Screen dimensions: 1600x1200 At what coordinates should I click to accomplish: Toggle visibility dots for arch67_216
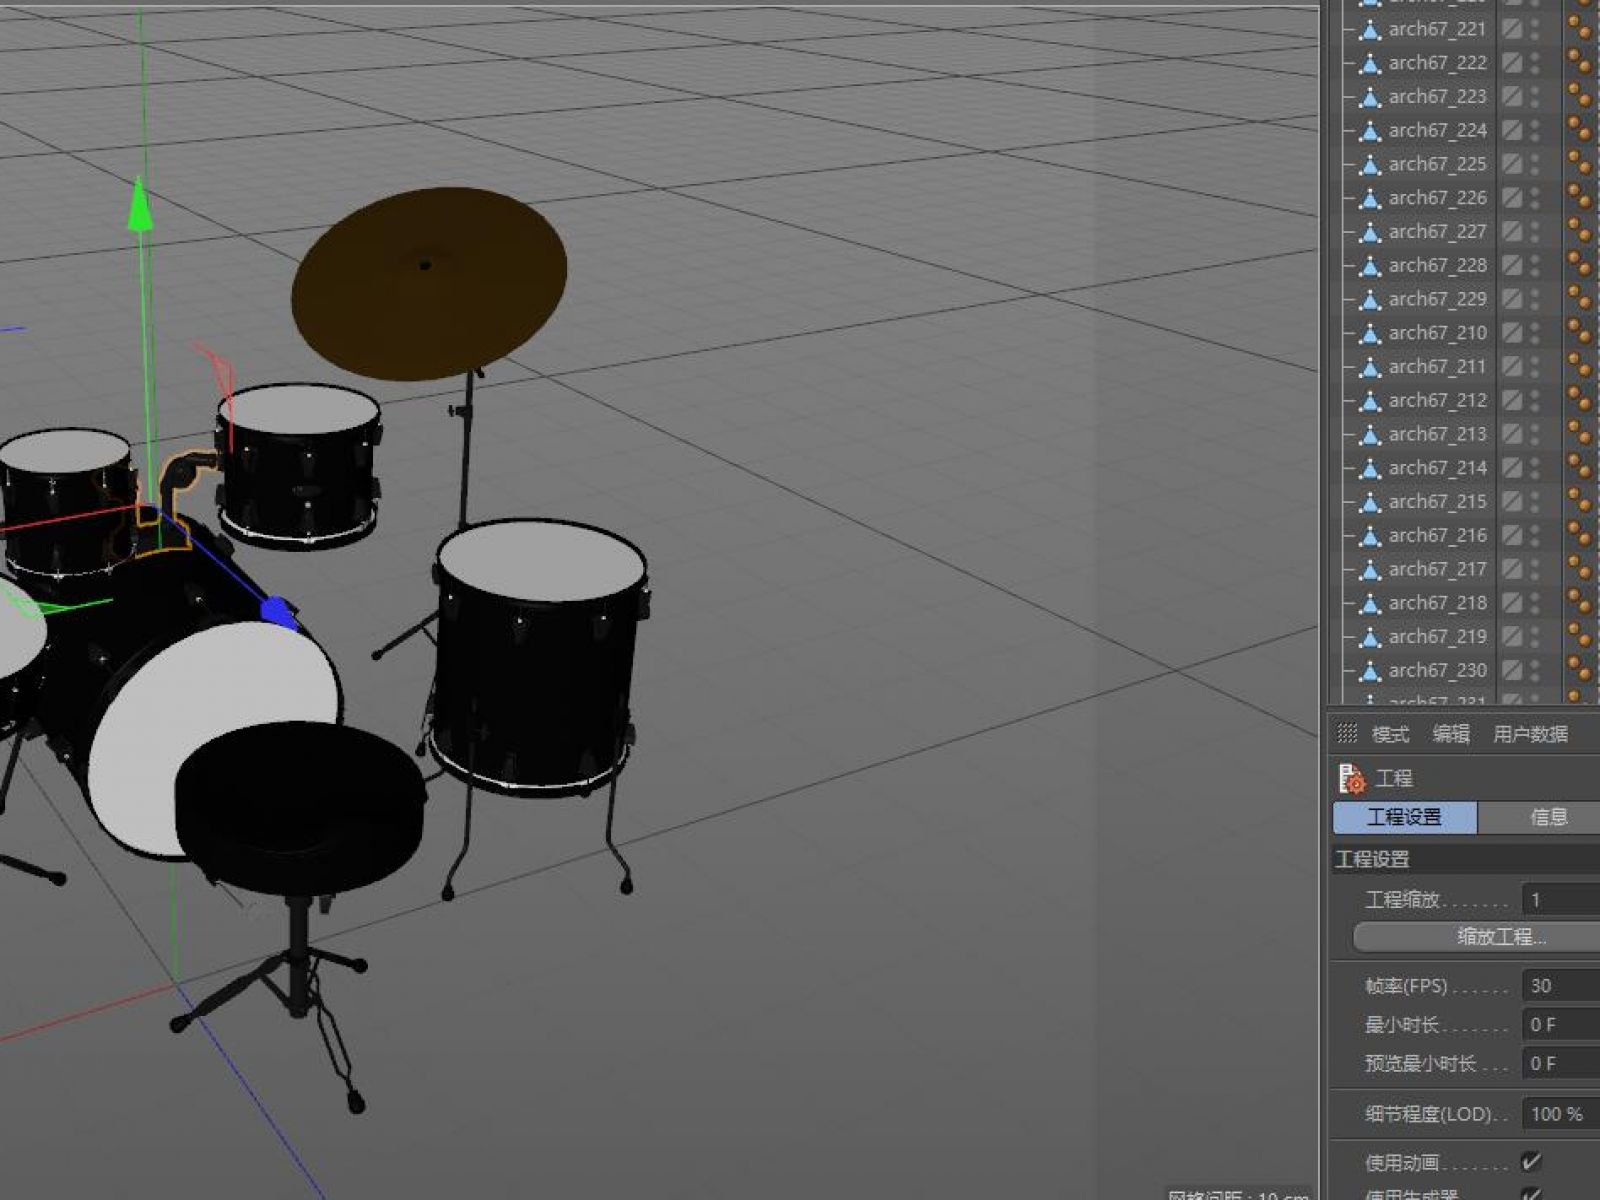point(1536,535)
